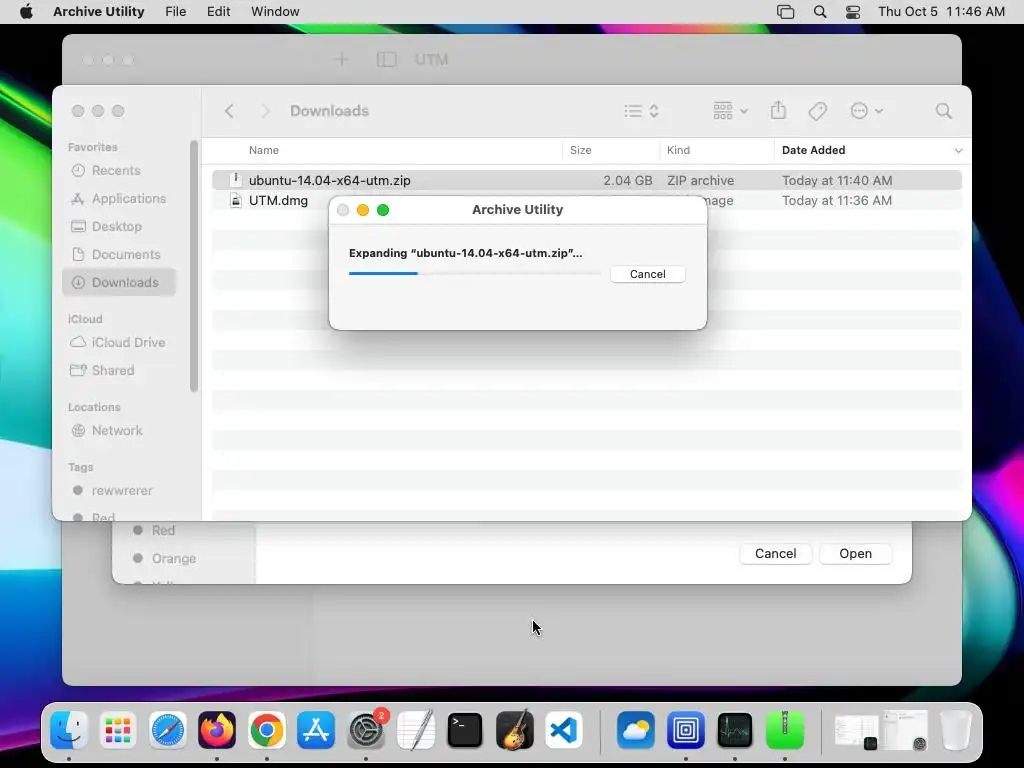Open the list view switcher dropdown
The height and width of the screenshot is (768, 1024).
641,111
